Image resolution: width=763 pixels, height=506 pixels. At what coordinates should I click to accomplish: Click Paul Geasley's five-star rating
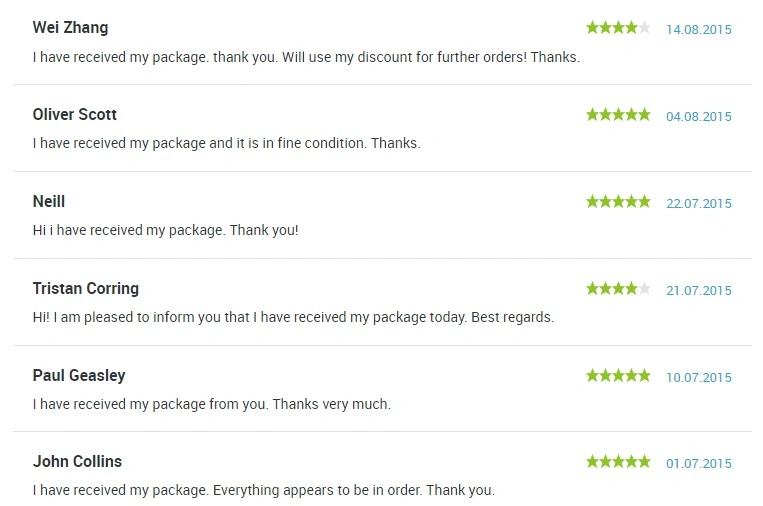click(x=618, y=376)
